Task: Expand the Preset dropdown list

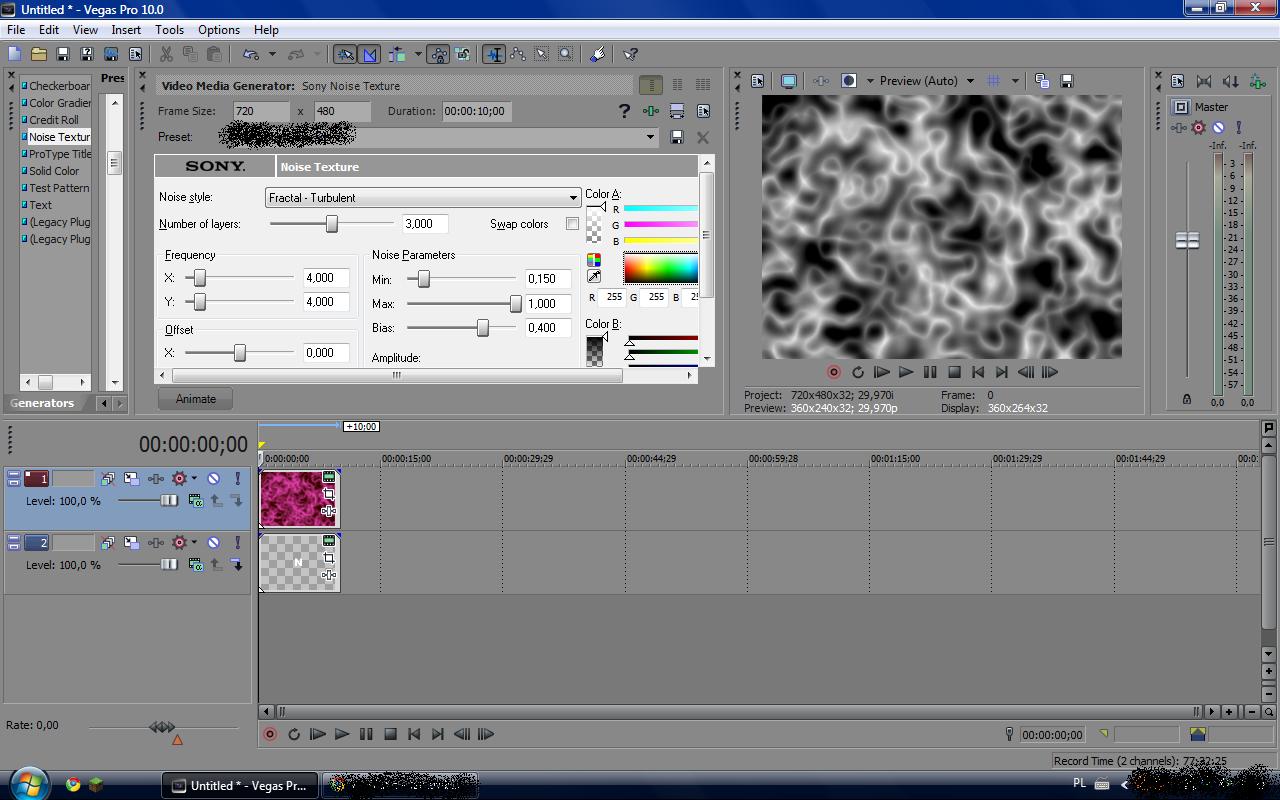Action: (650, 137)
